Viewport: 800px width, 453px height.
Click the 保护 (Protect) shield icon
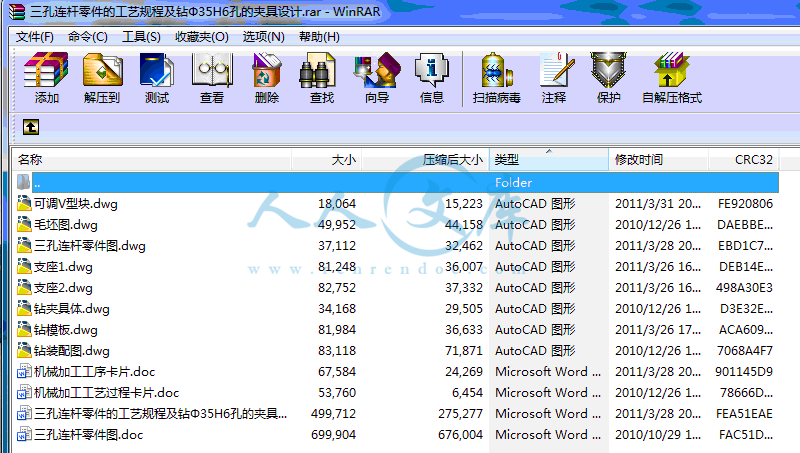[609, 70]
